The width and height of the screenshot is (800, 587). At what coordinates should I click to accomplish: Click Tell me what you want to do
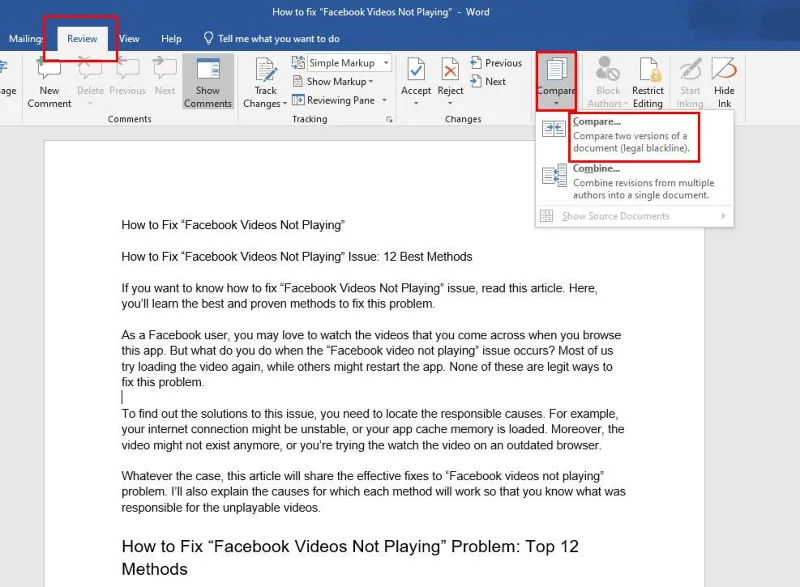click(279, 39)
